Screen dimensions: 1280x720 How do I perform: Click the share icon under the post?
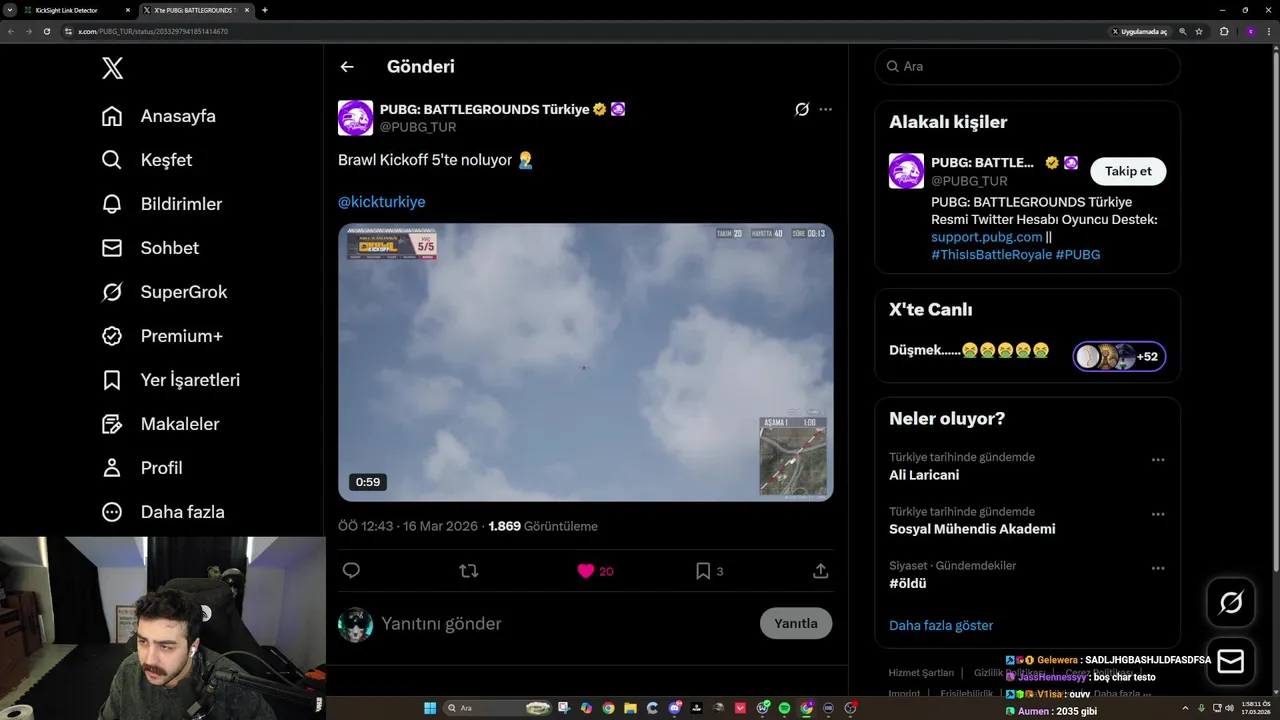tap(820, 571)
